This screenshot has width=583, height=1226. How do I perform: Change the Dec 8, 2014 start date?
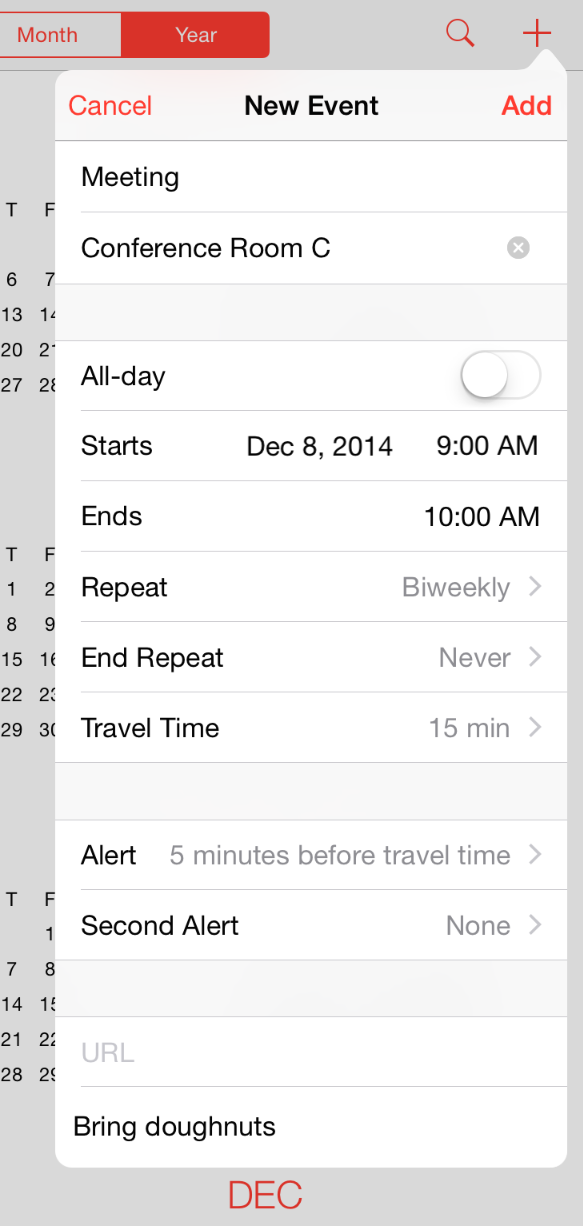[320, 446]
